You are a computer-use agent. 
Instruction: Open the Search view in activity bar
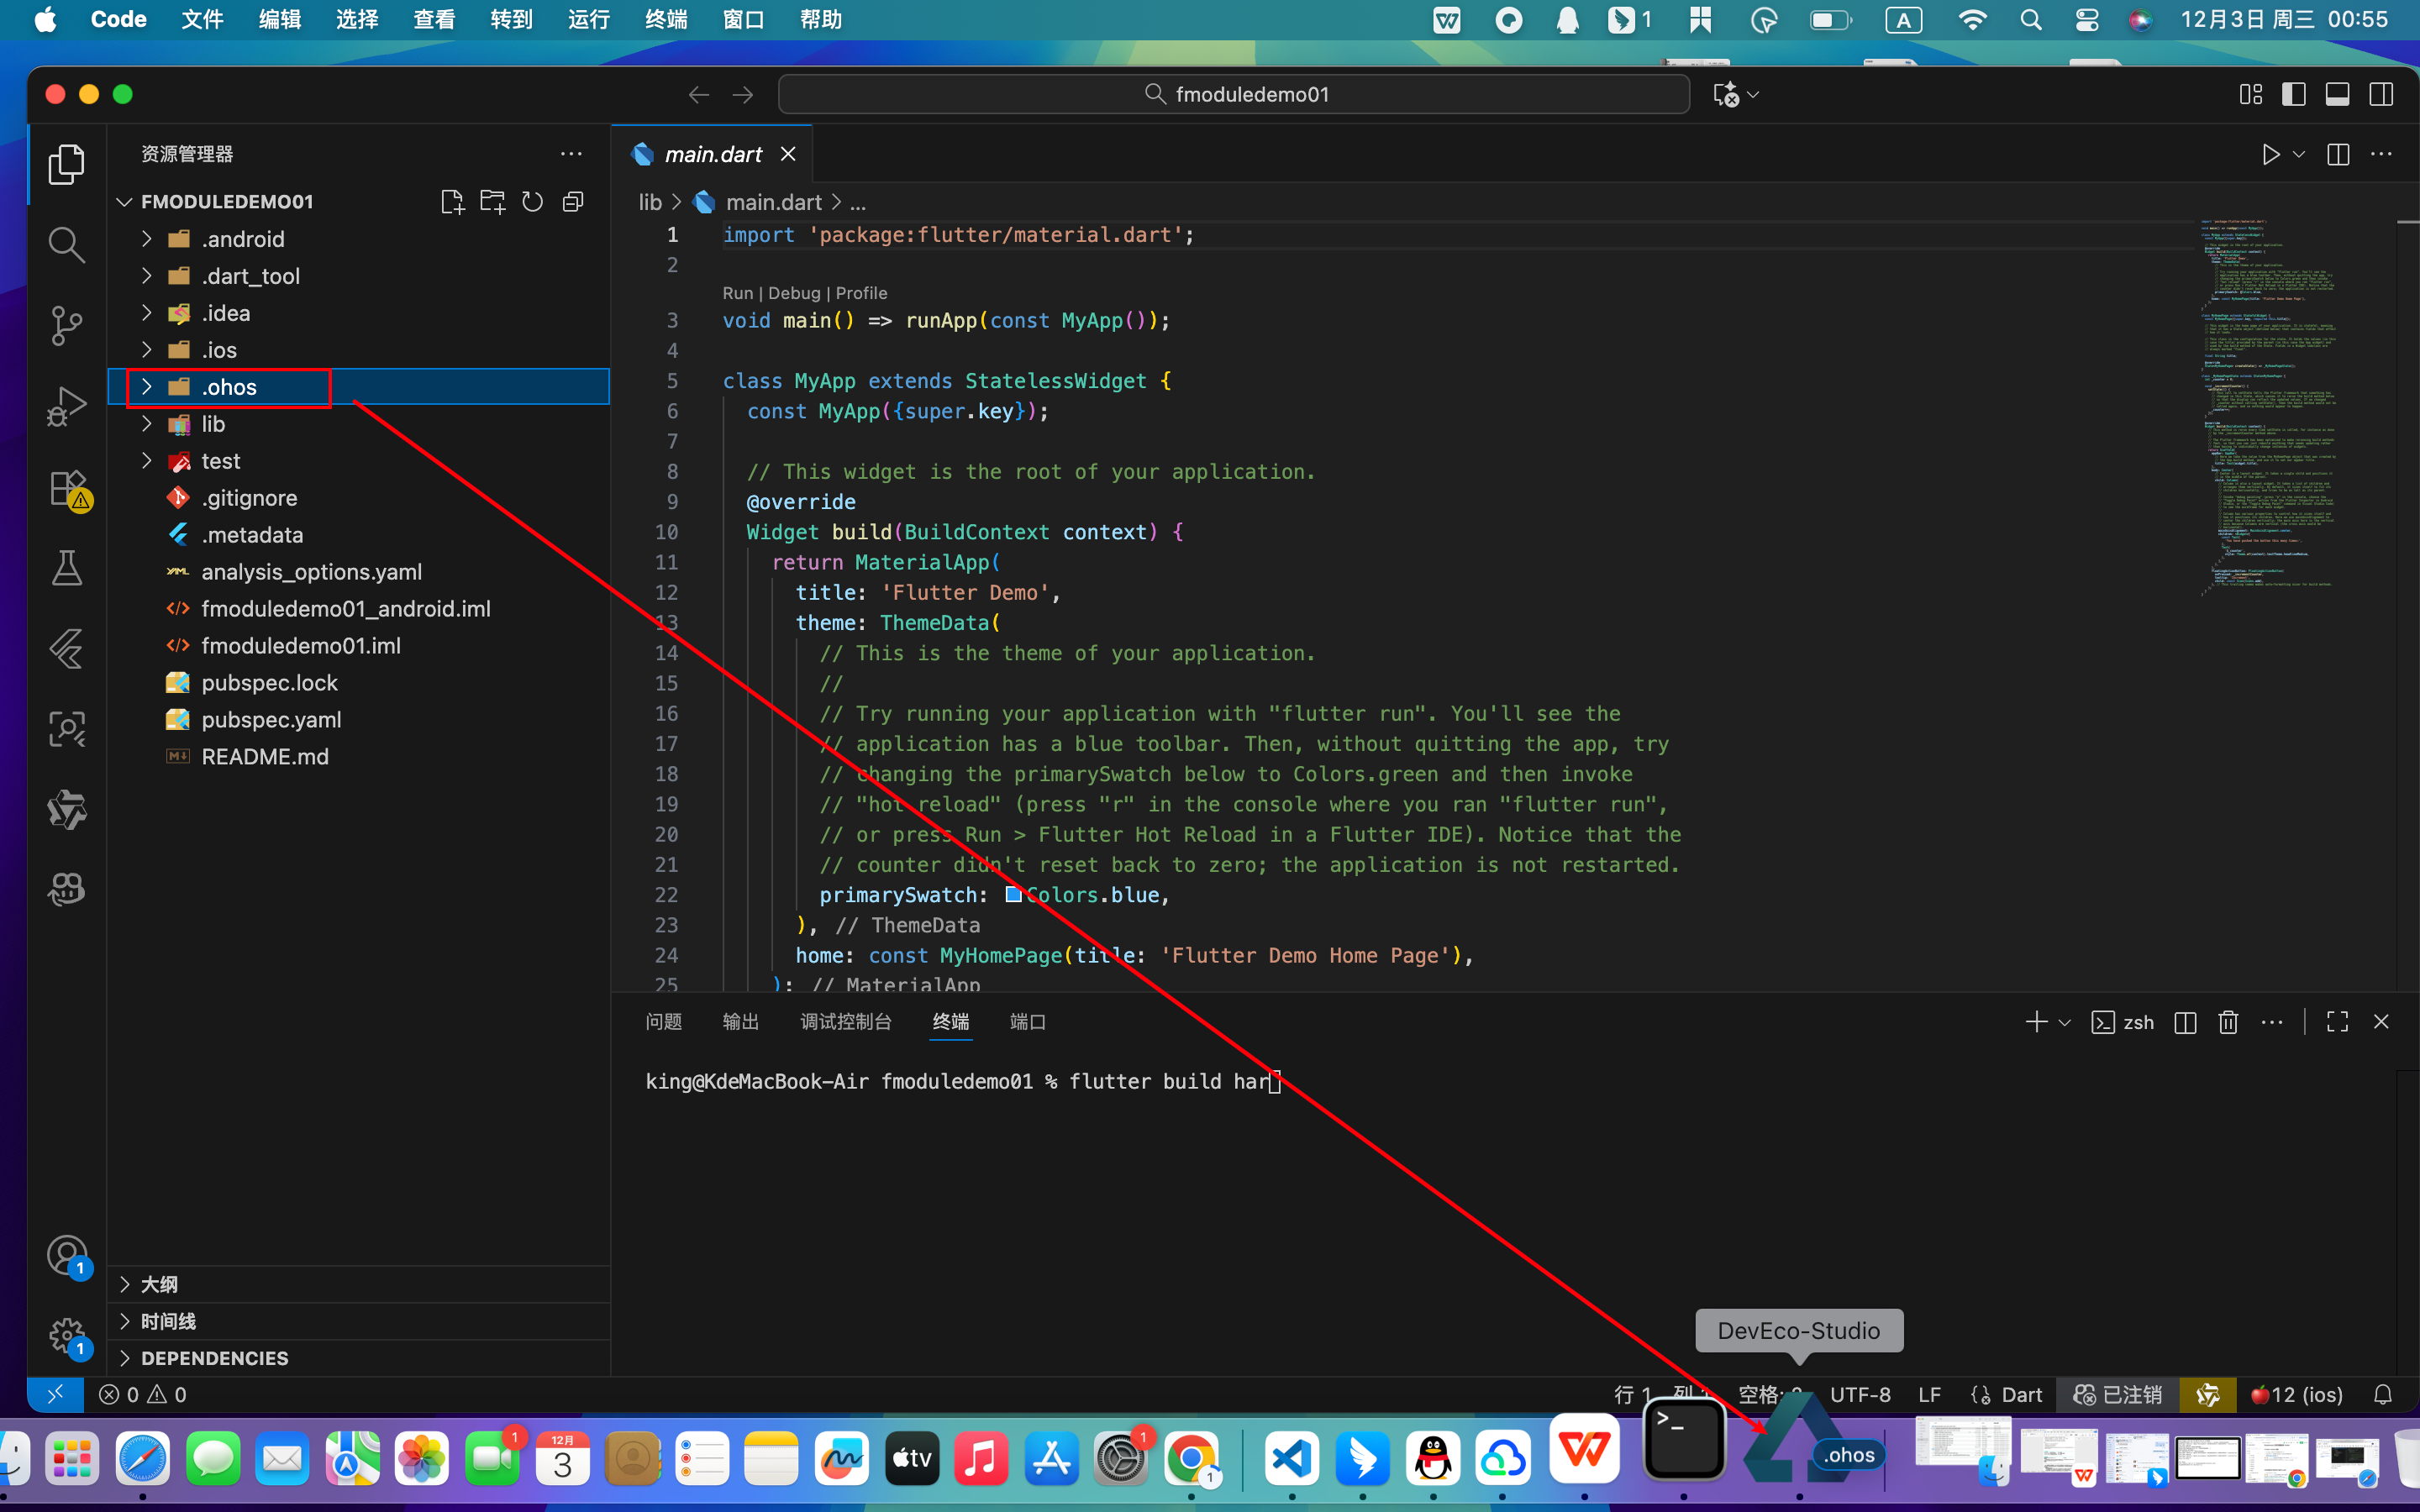66,244
